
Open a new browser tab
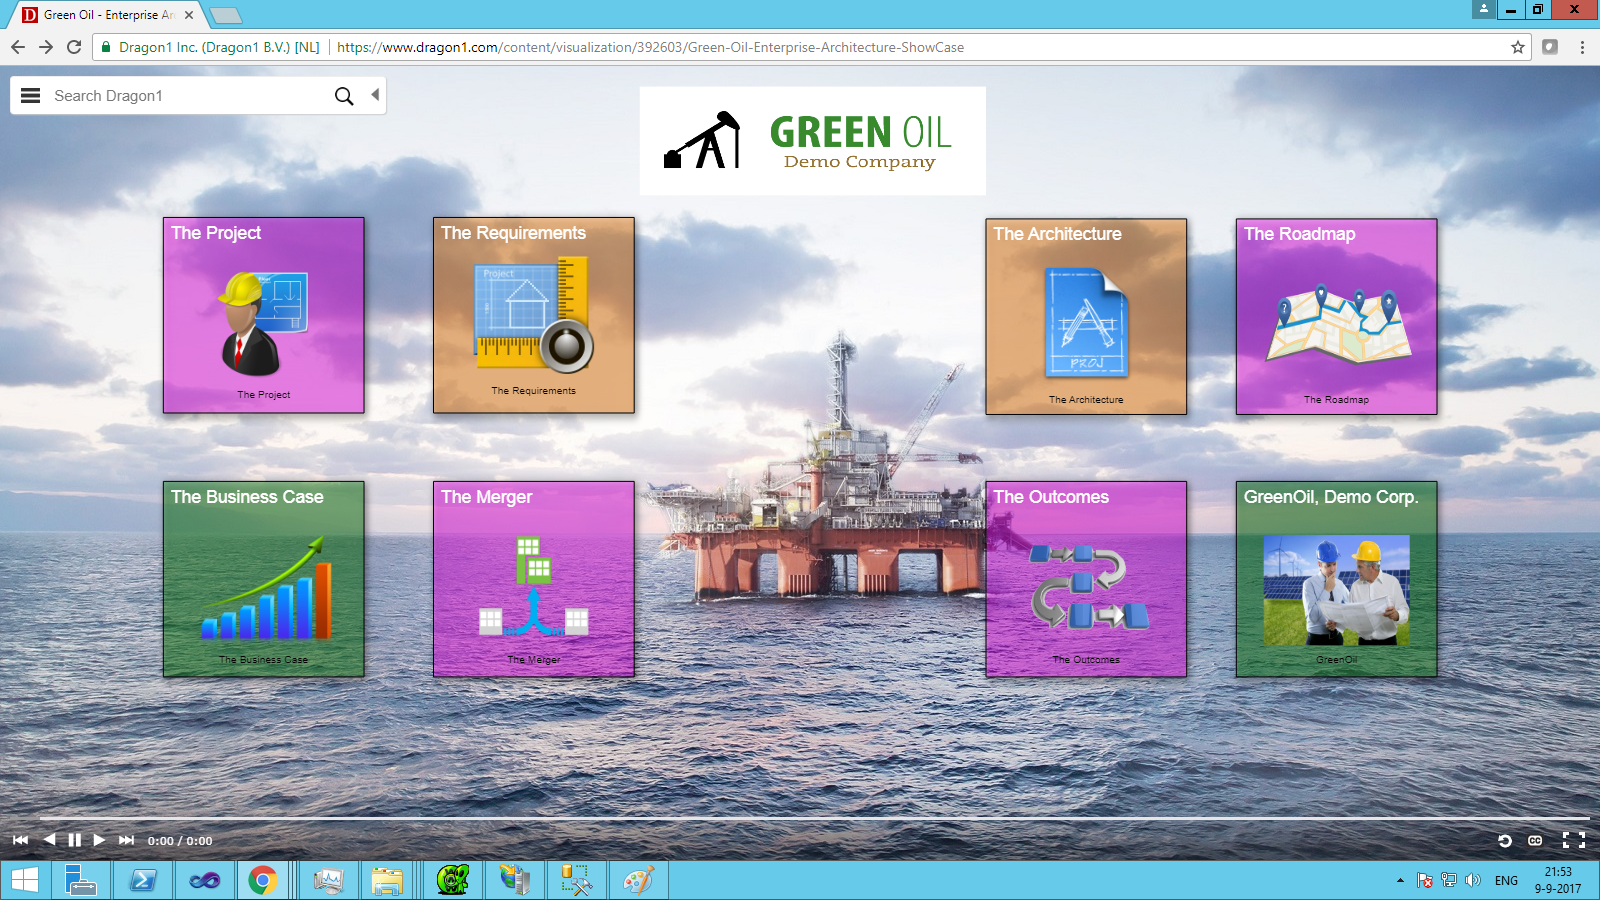[225, 15]
